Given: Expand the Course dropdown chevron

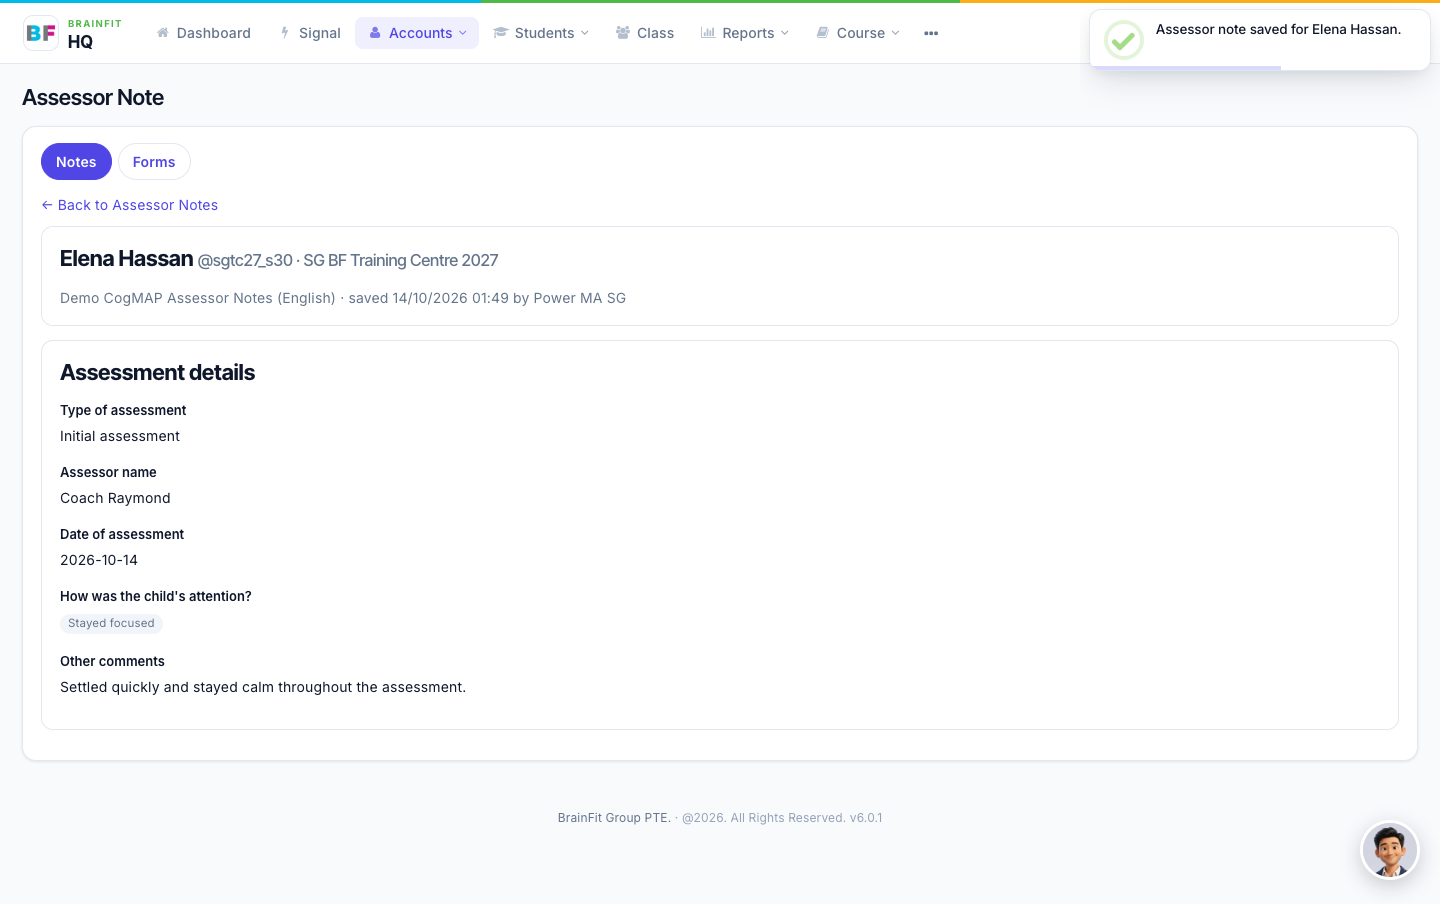Looking at the screenshot, I should pos(896,33).
